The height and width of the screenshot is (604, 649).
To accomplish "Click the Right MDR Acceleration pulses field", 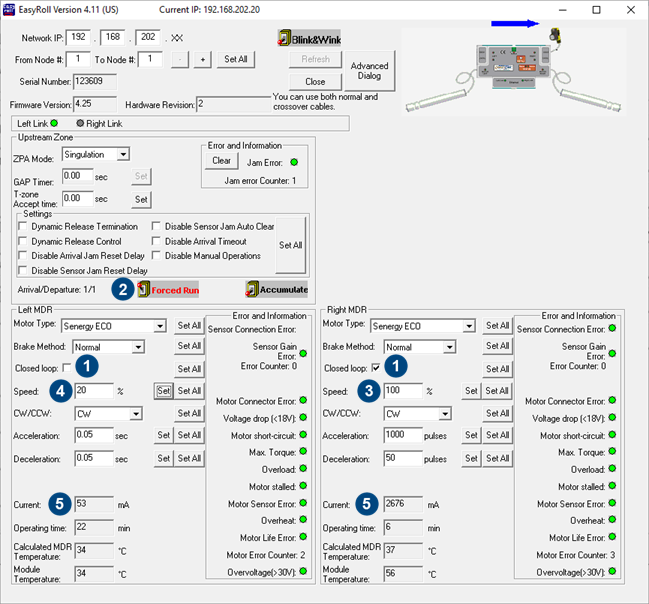I will click(403, 435).
